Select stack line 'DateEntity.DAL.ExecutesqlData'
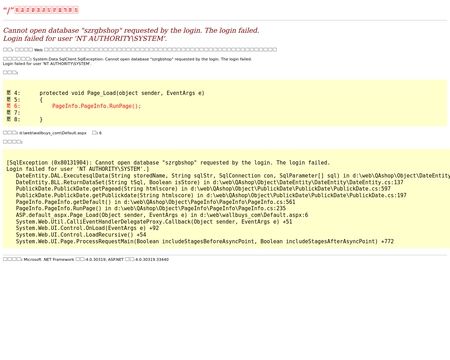450x360 pixels. pyautogui.click(x=233, y=176)
